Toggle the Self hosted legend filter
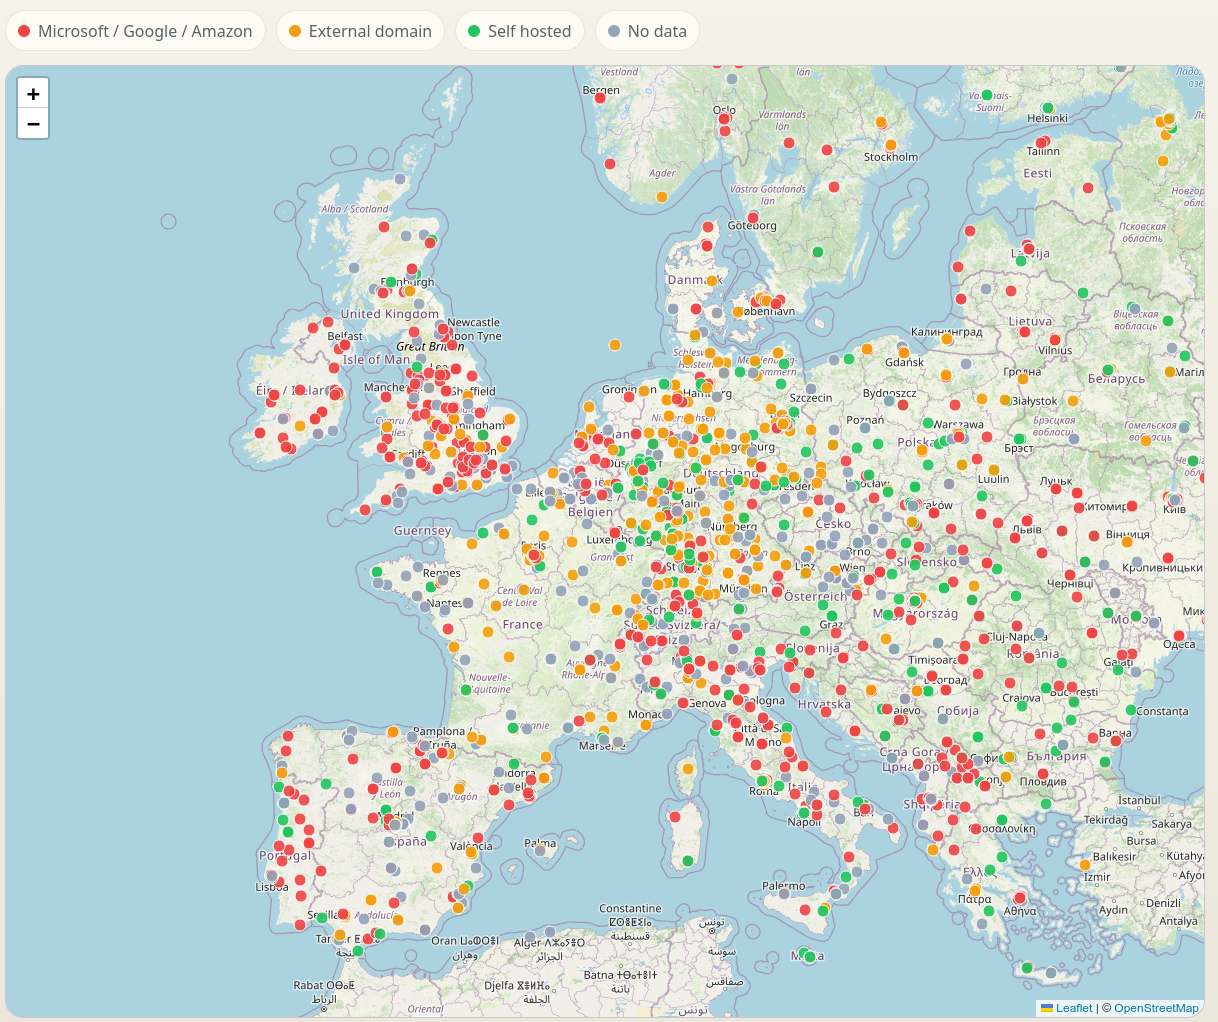Image resolution: width=1218 pixels, height=1022 pixels. click(x=519, y=31)
